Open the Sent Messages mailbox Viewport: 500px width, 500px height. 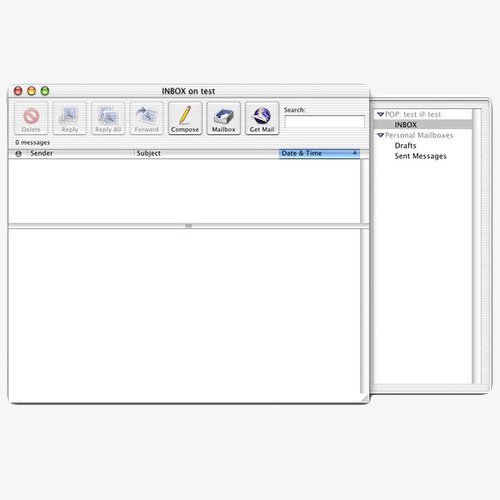(420, 156)
